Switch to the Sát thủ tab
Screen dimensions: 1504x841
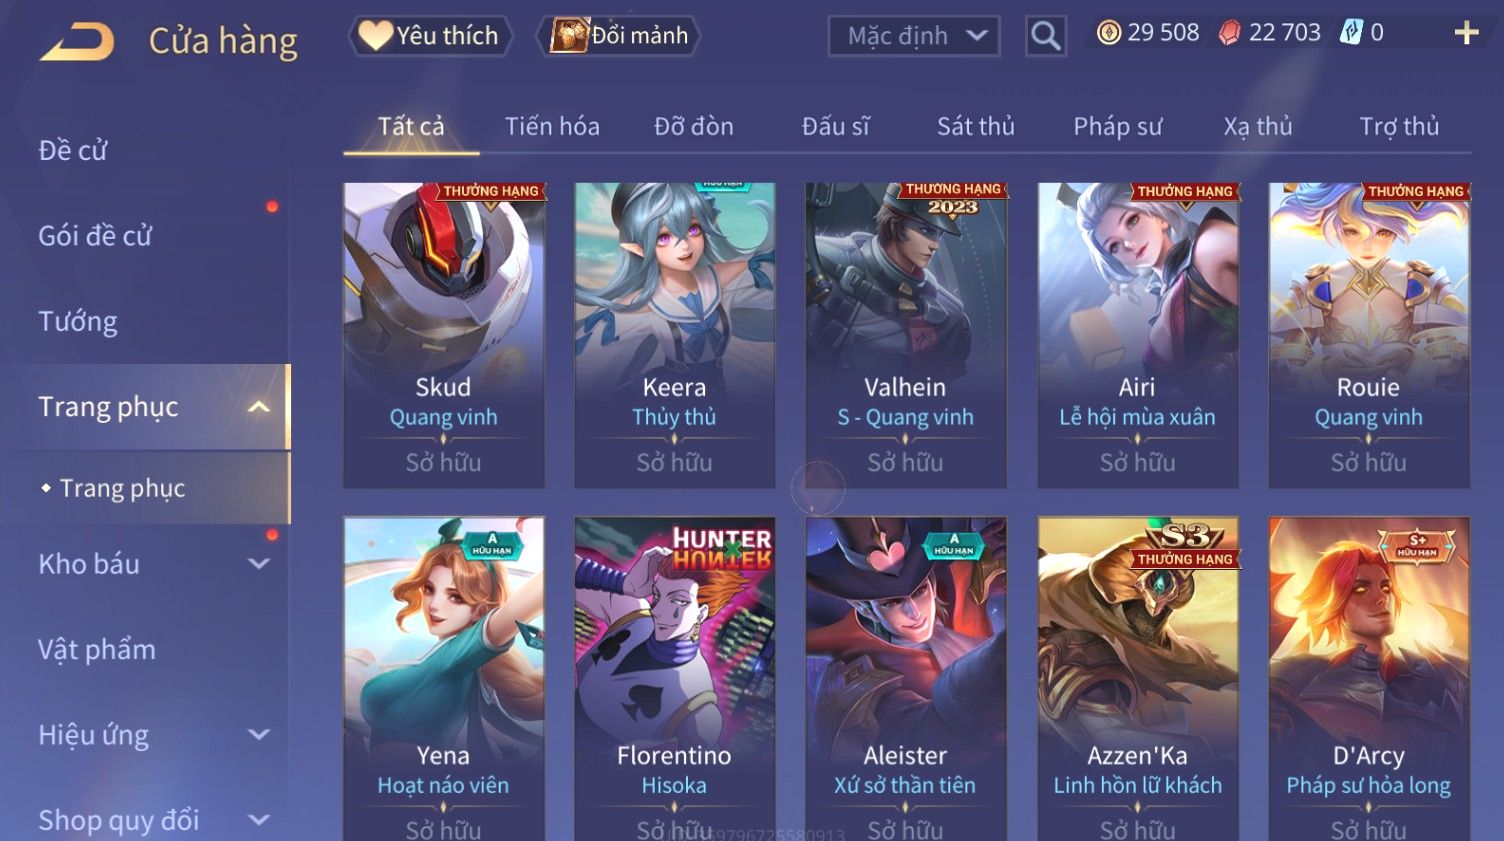[975, 126]
